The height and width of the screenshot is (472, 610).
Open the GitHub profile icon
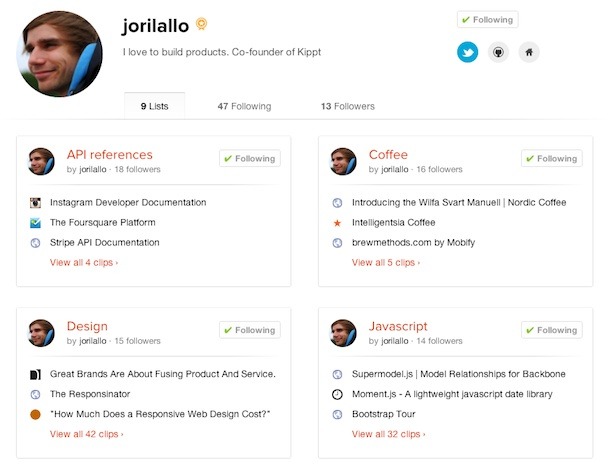point(498,51)
